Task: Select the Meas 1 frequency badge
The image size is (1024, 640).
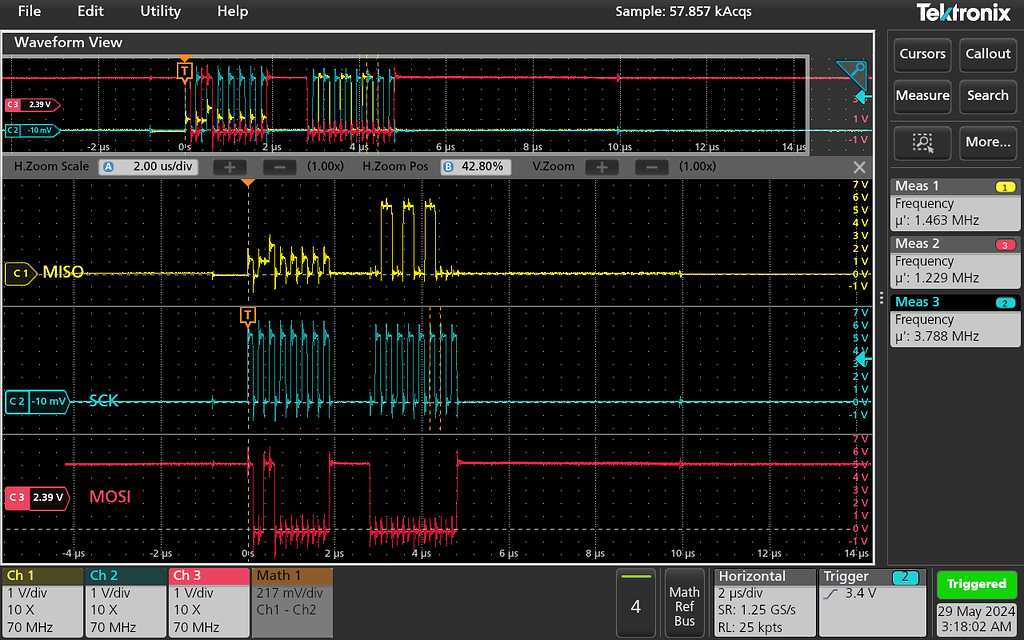Action: pyautogui.click(x=955, y=204)
